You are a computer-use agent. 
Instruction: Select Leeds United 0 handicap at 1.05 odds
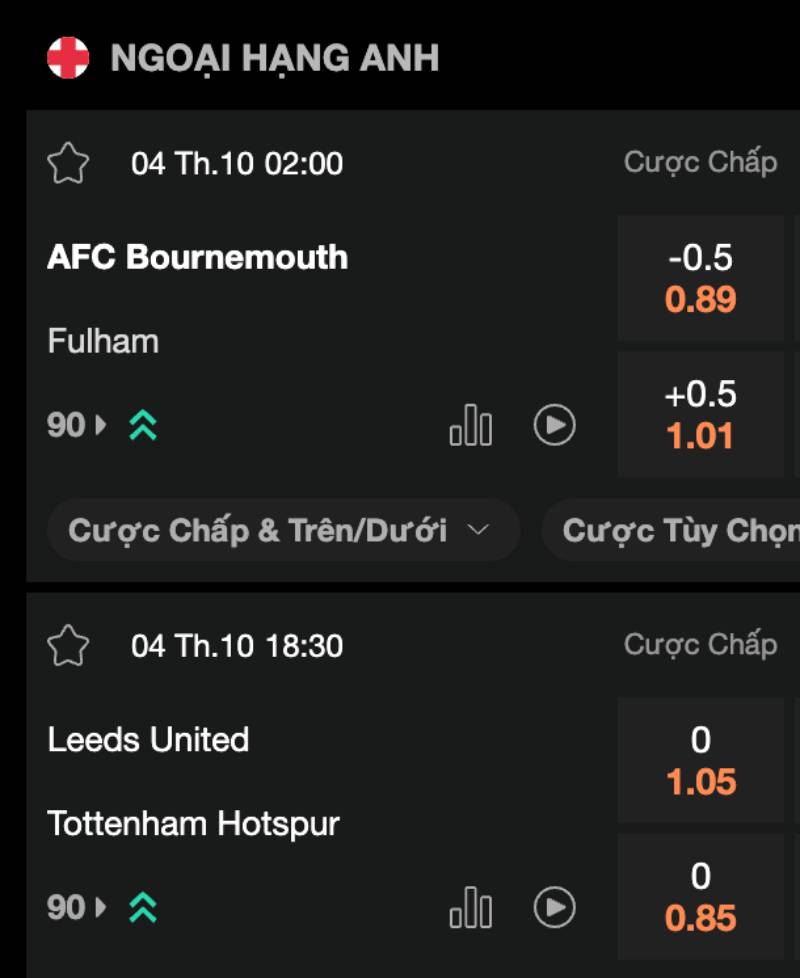pyautogui.click(x=700, y=760)
